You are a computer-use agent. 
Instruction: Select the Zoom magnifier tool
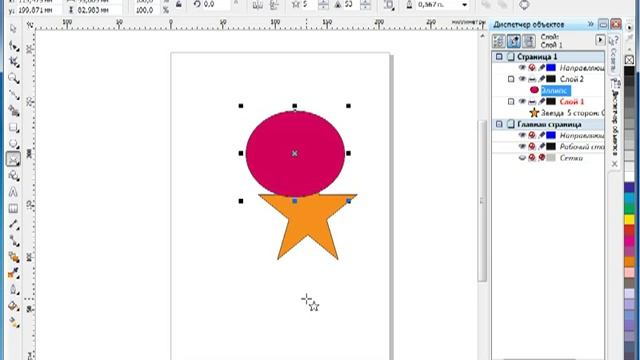[x=13, y=78]
